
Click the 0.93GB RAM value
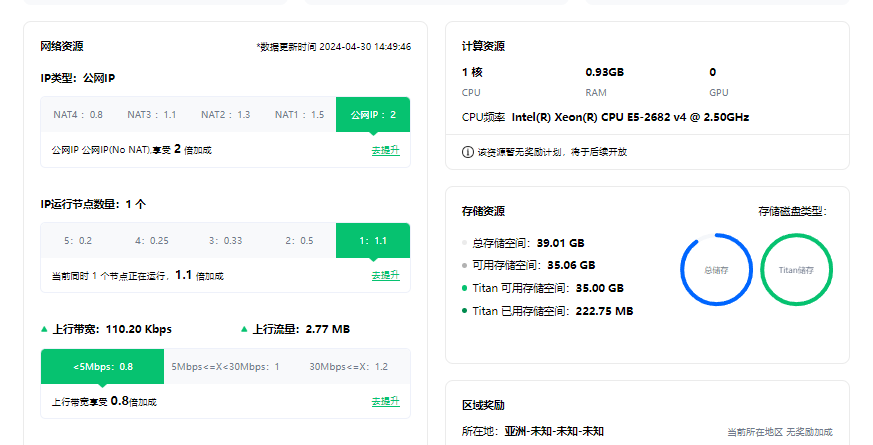[x=605, y=72]
